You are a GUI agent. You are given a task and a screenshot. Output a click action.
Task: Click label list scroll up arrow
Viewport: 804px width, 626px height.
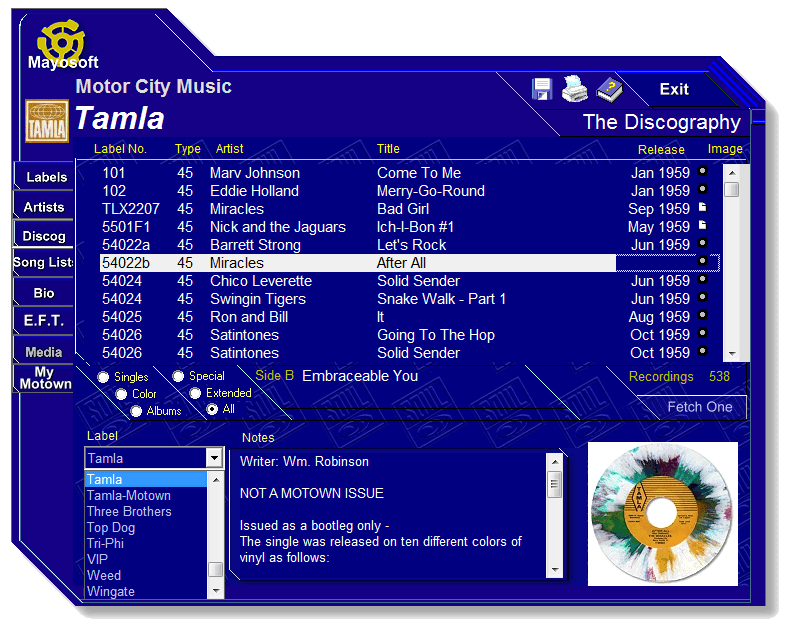coord(216,480)
